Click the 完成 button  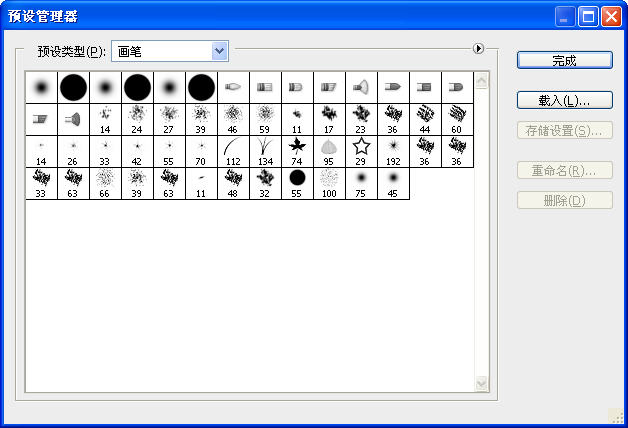pos(564,61)
